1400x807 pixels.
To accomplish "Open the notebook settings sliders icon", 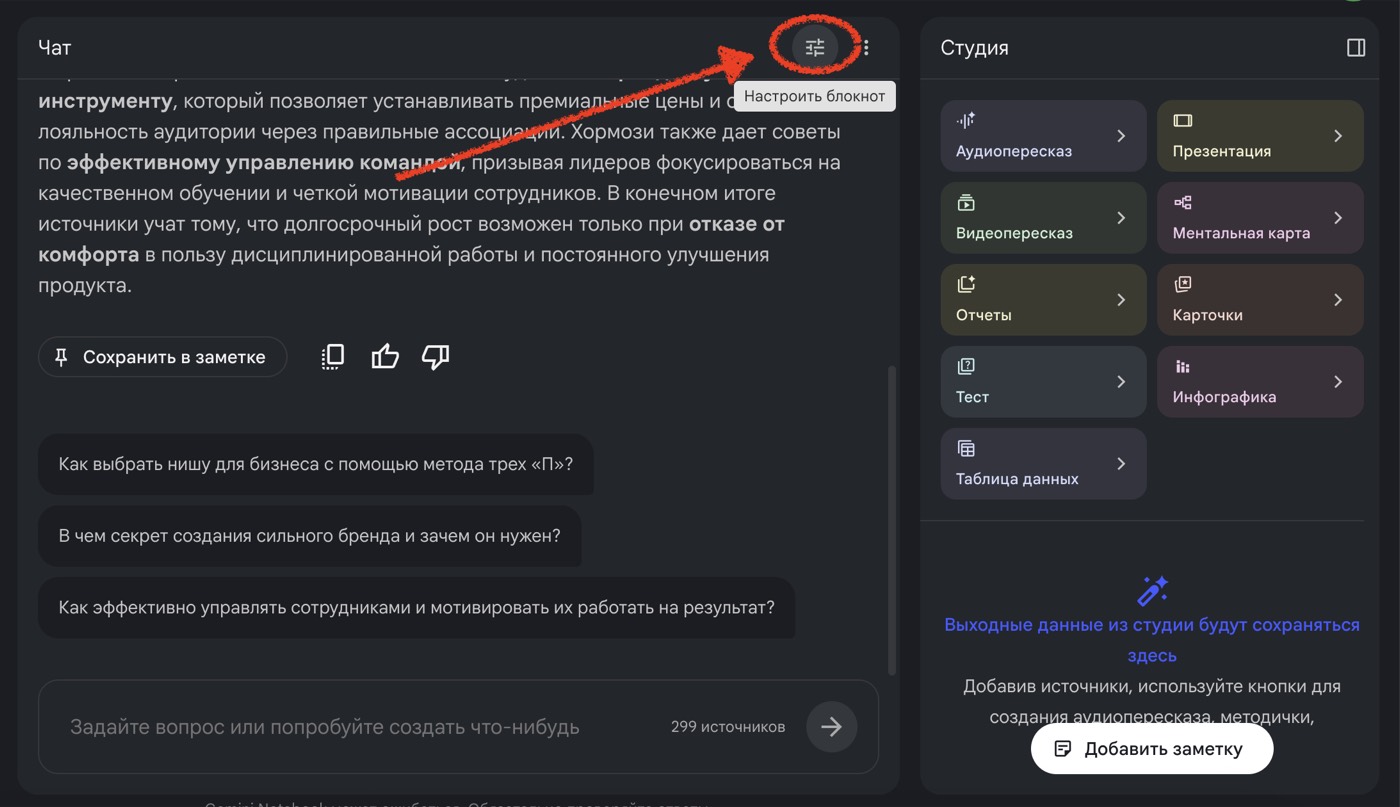I will point(815,47).
